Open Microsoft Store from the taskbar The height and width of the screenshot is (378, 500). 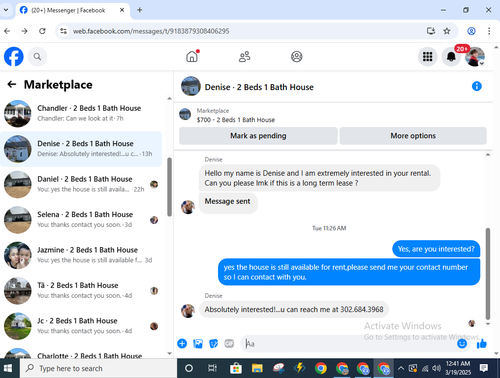point(236,368)
